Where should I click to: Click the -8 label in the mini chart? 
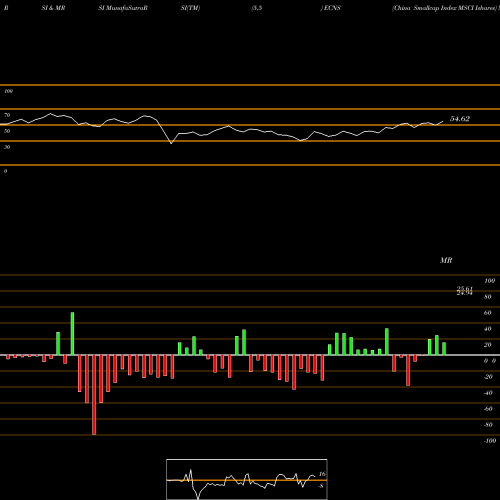[321, 486]
